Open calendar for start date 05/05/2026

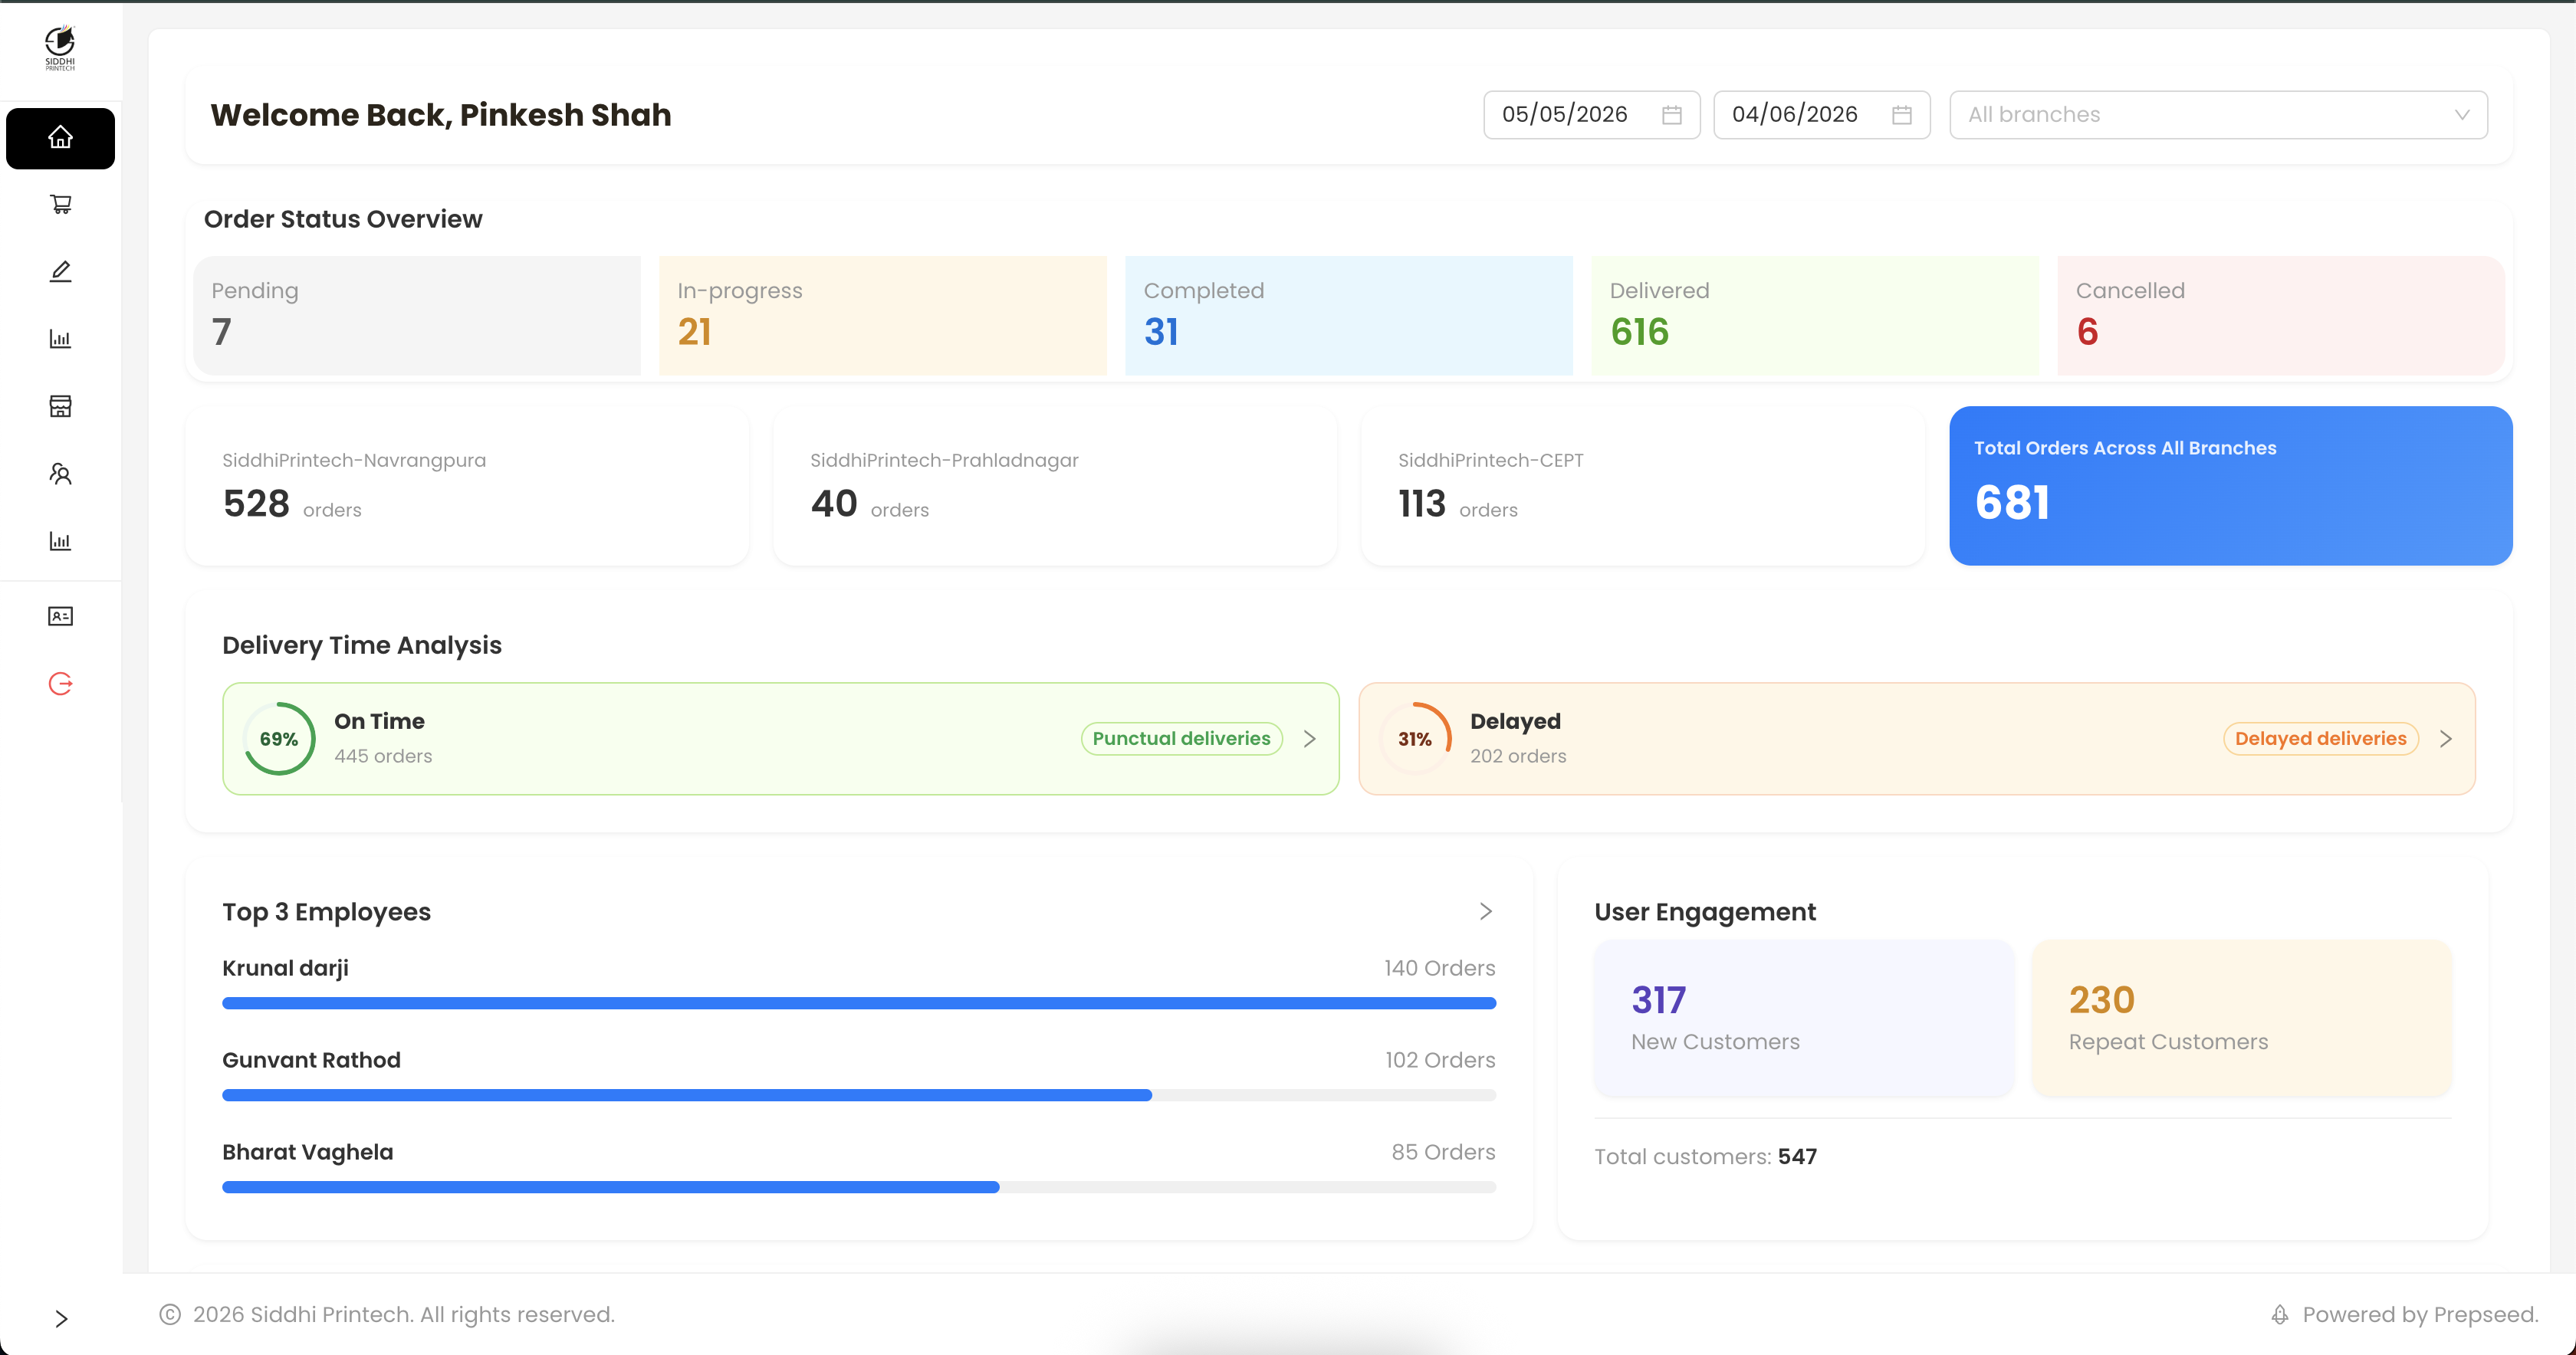pos(1671,115)
